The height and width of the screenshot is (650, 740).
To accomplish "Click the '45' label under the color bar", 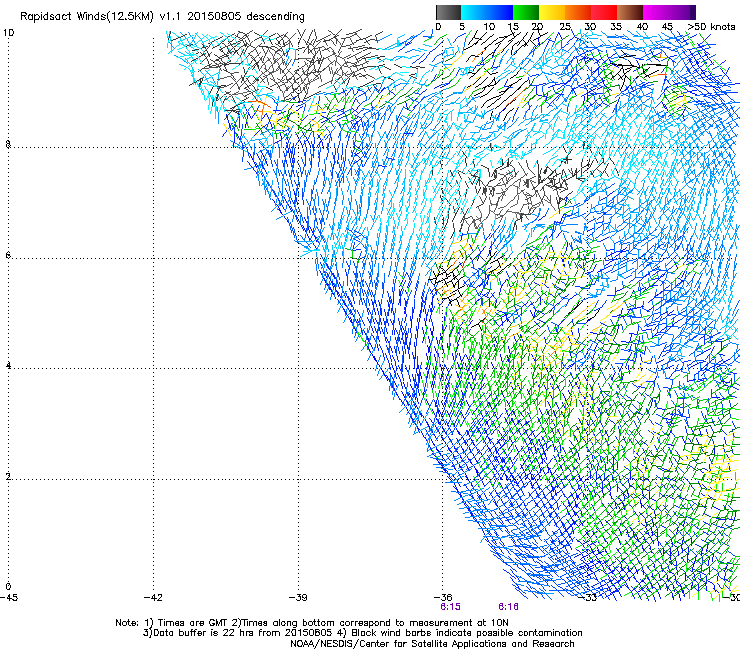I will pyautogui.click(x=667, y=27).
